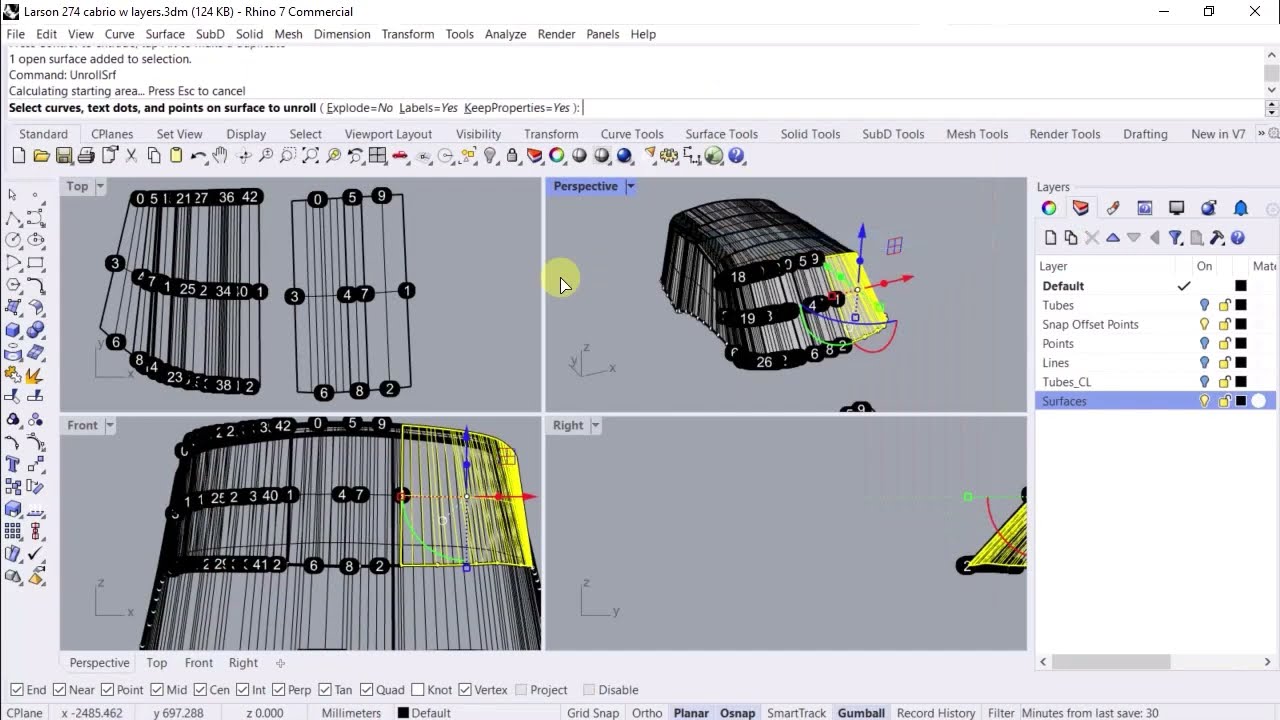Open the Perspective viewport dropdown arrow
1280x720 pixels.
click(630, 186)
